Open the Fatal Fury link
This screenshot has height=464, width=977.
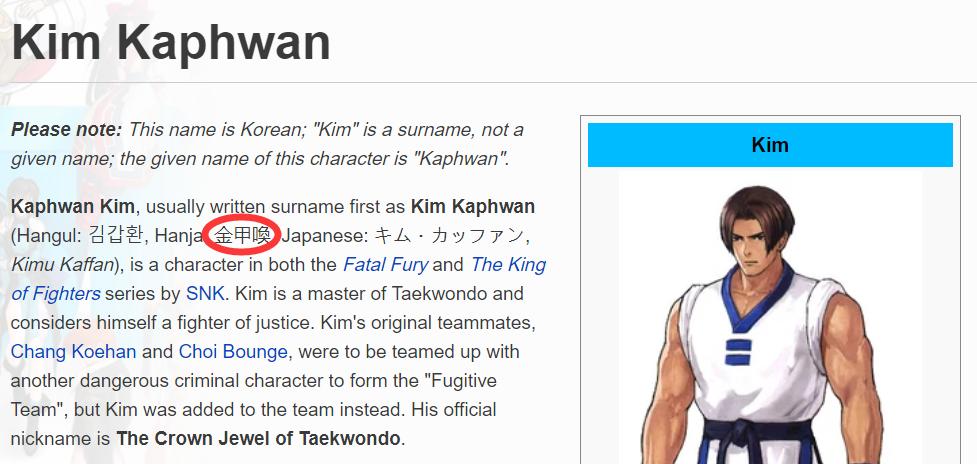click(x=386, y=265)
